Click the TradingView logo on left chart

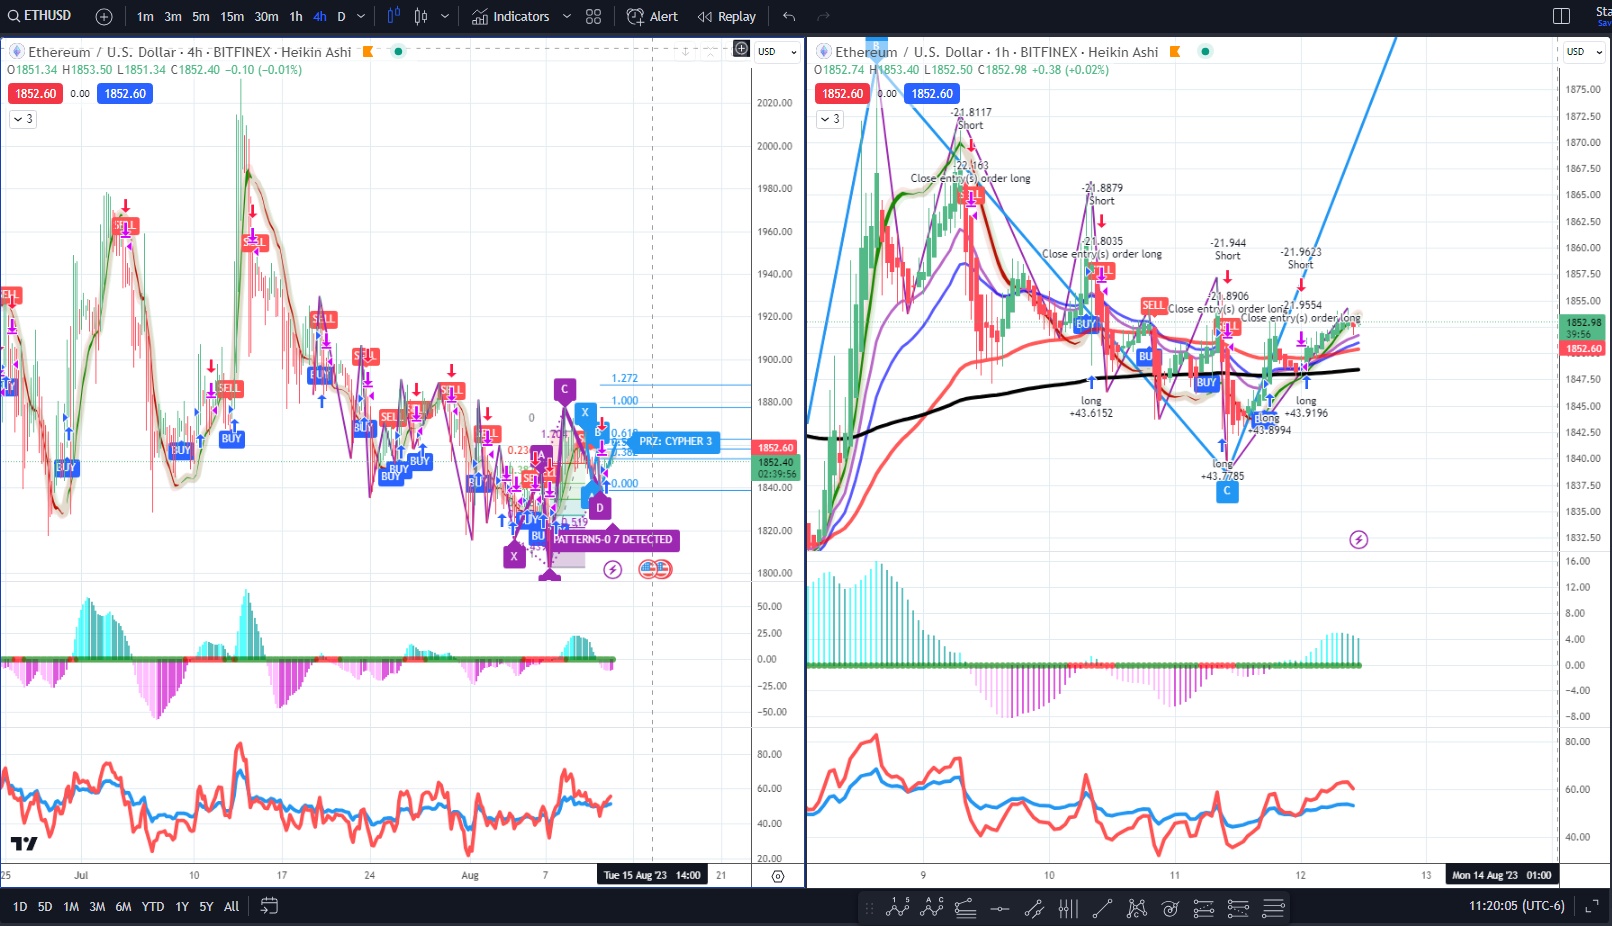[24, 843]
